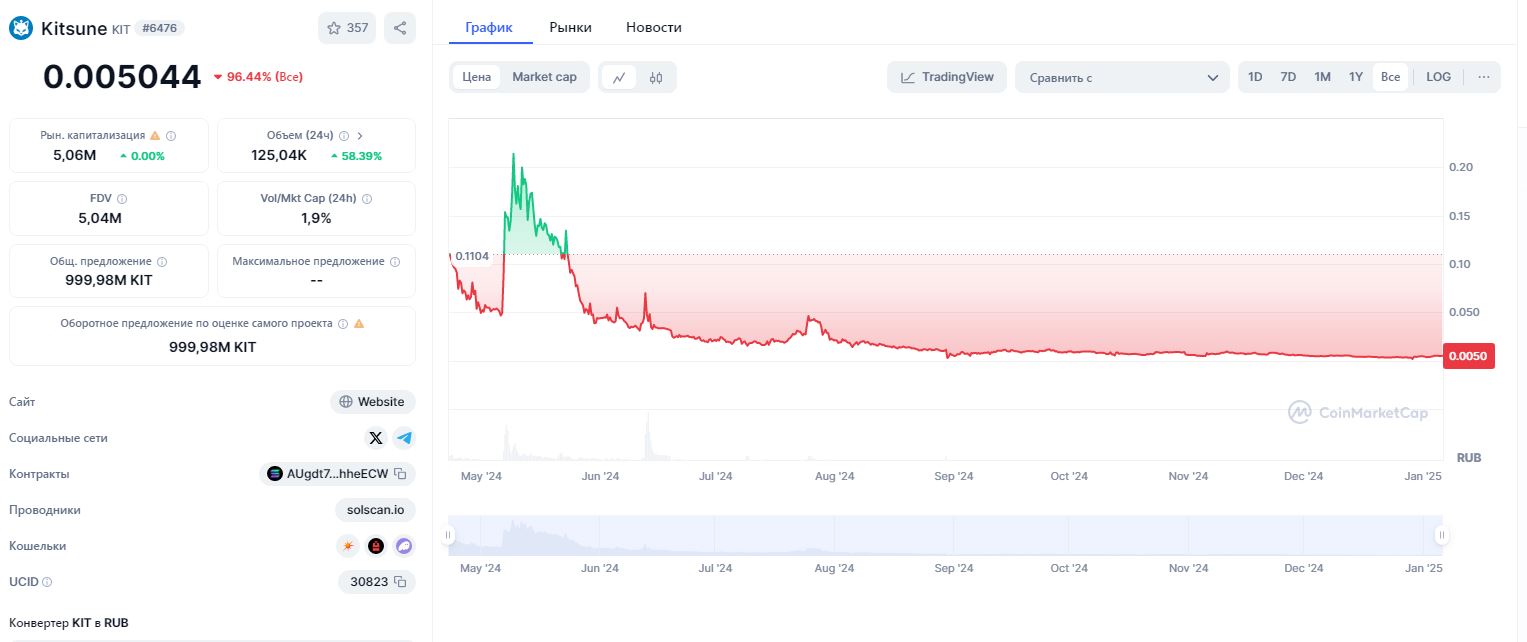Click the mini overview chart range bar
Screen dimensions: 1527x642
click(x=945, y=535)
